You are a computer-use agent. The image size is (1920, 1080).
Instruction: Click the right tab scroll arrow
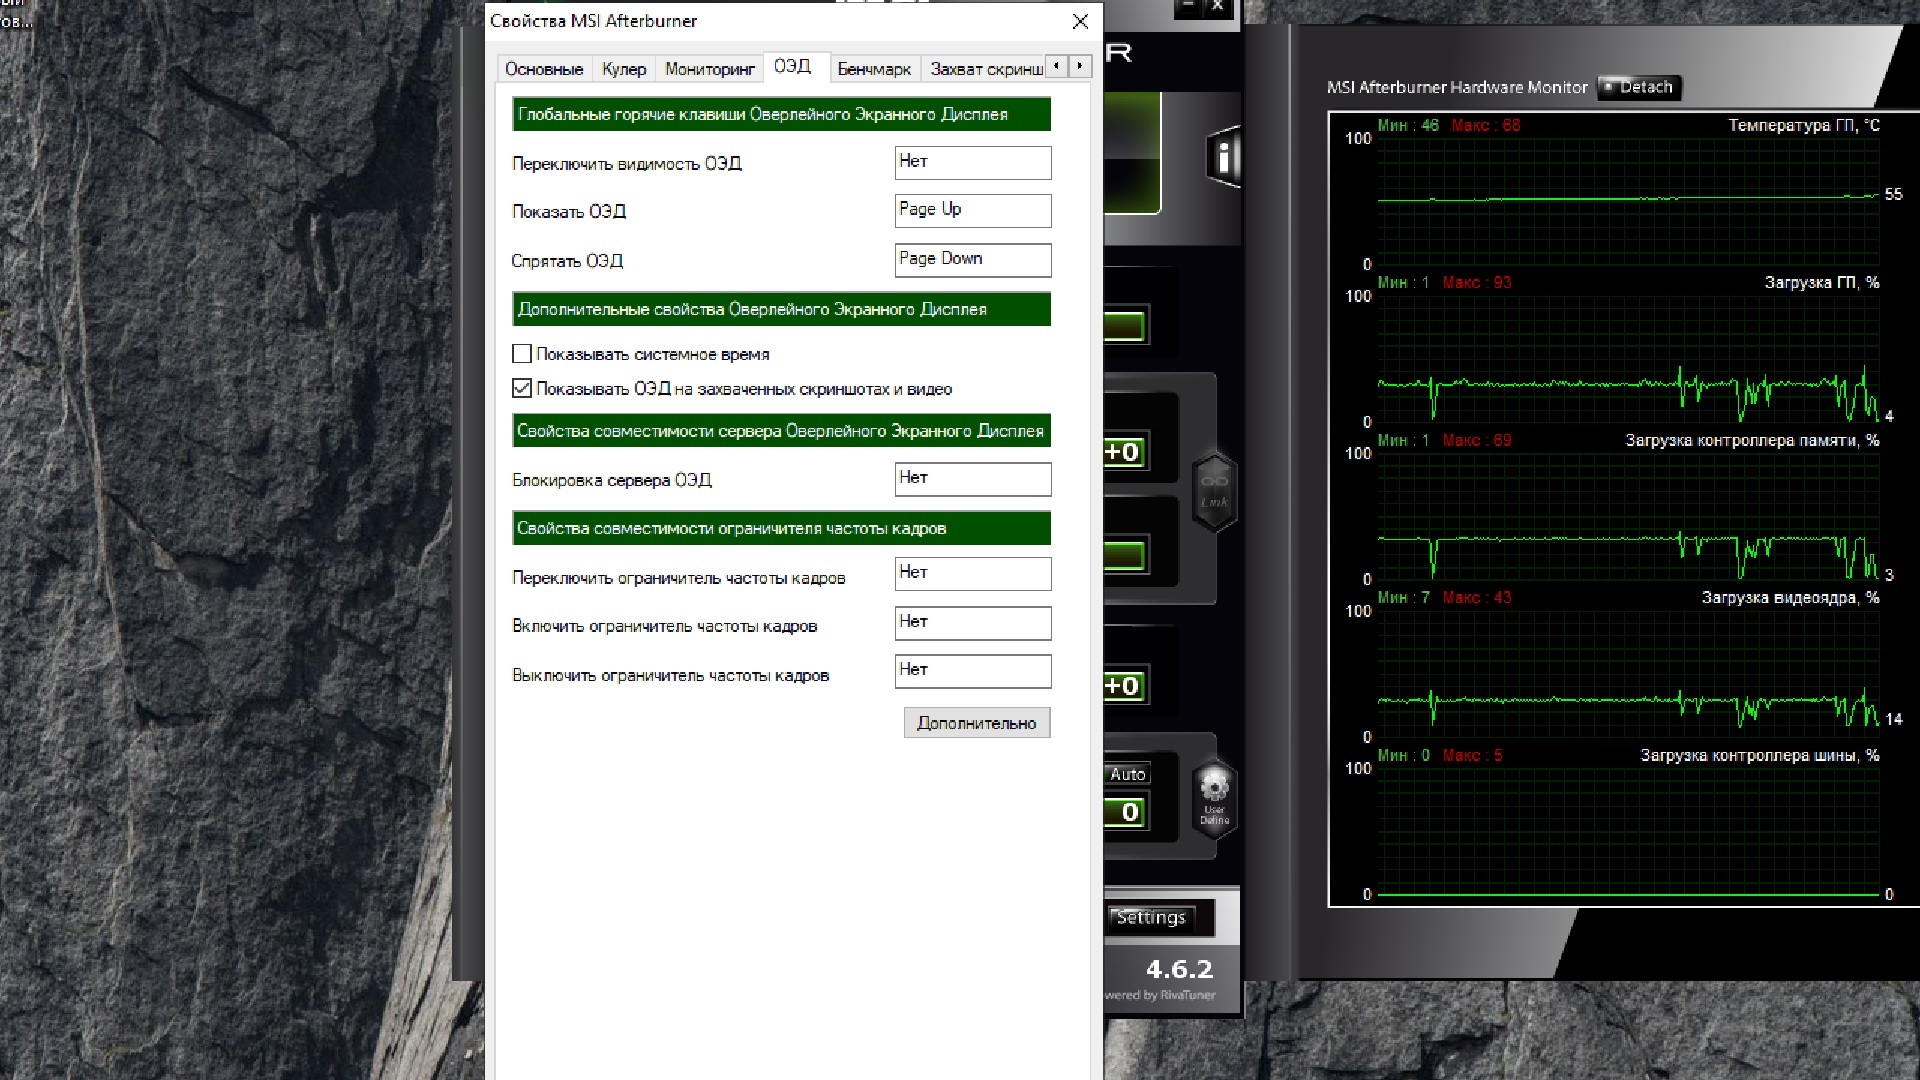1080,66
